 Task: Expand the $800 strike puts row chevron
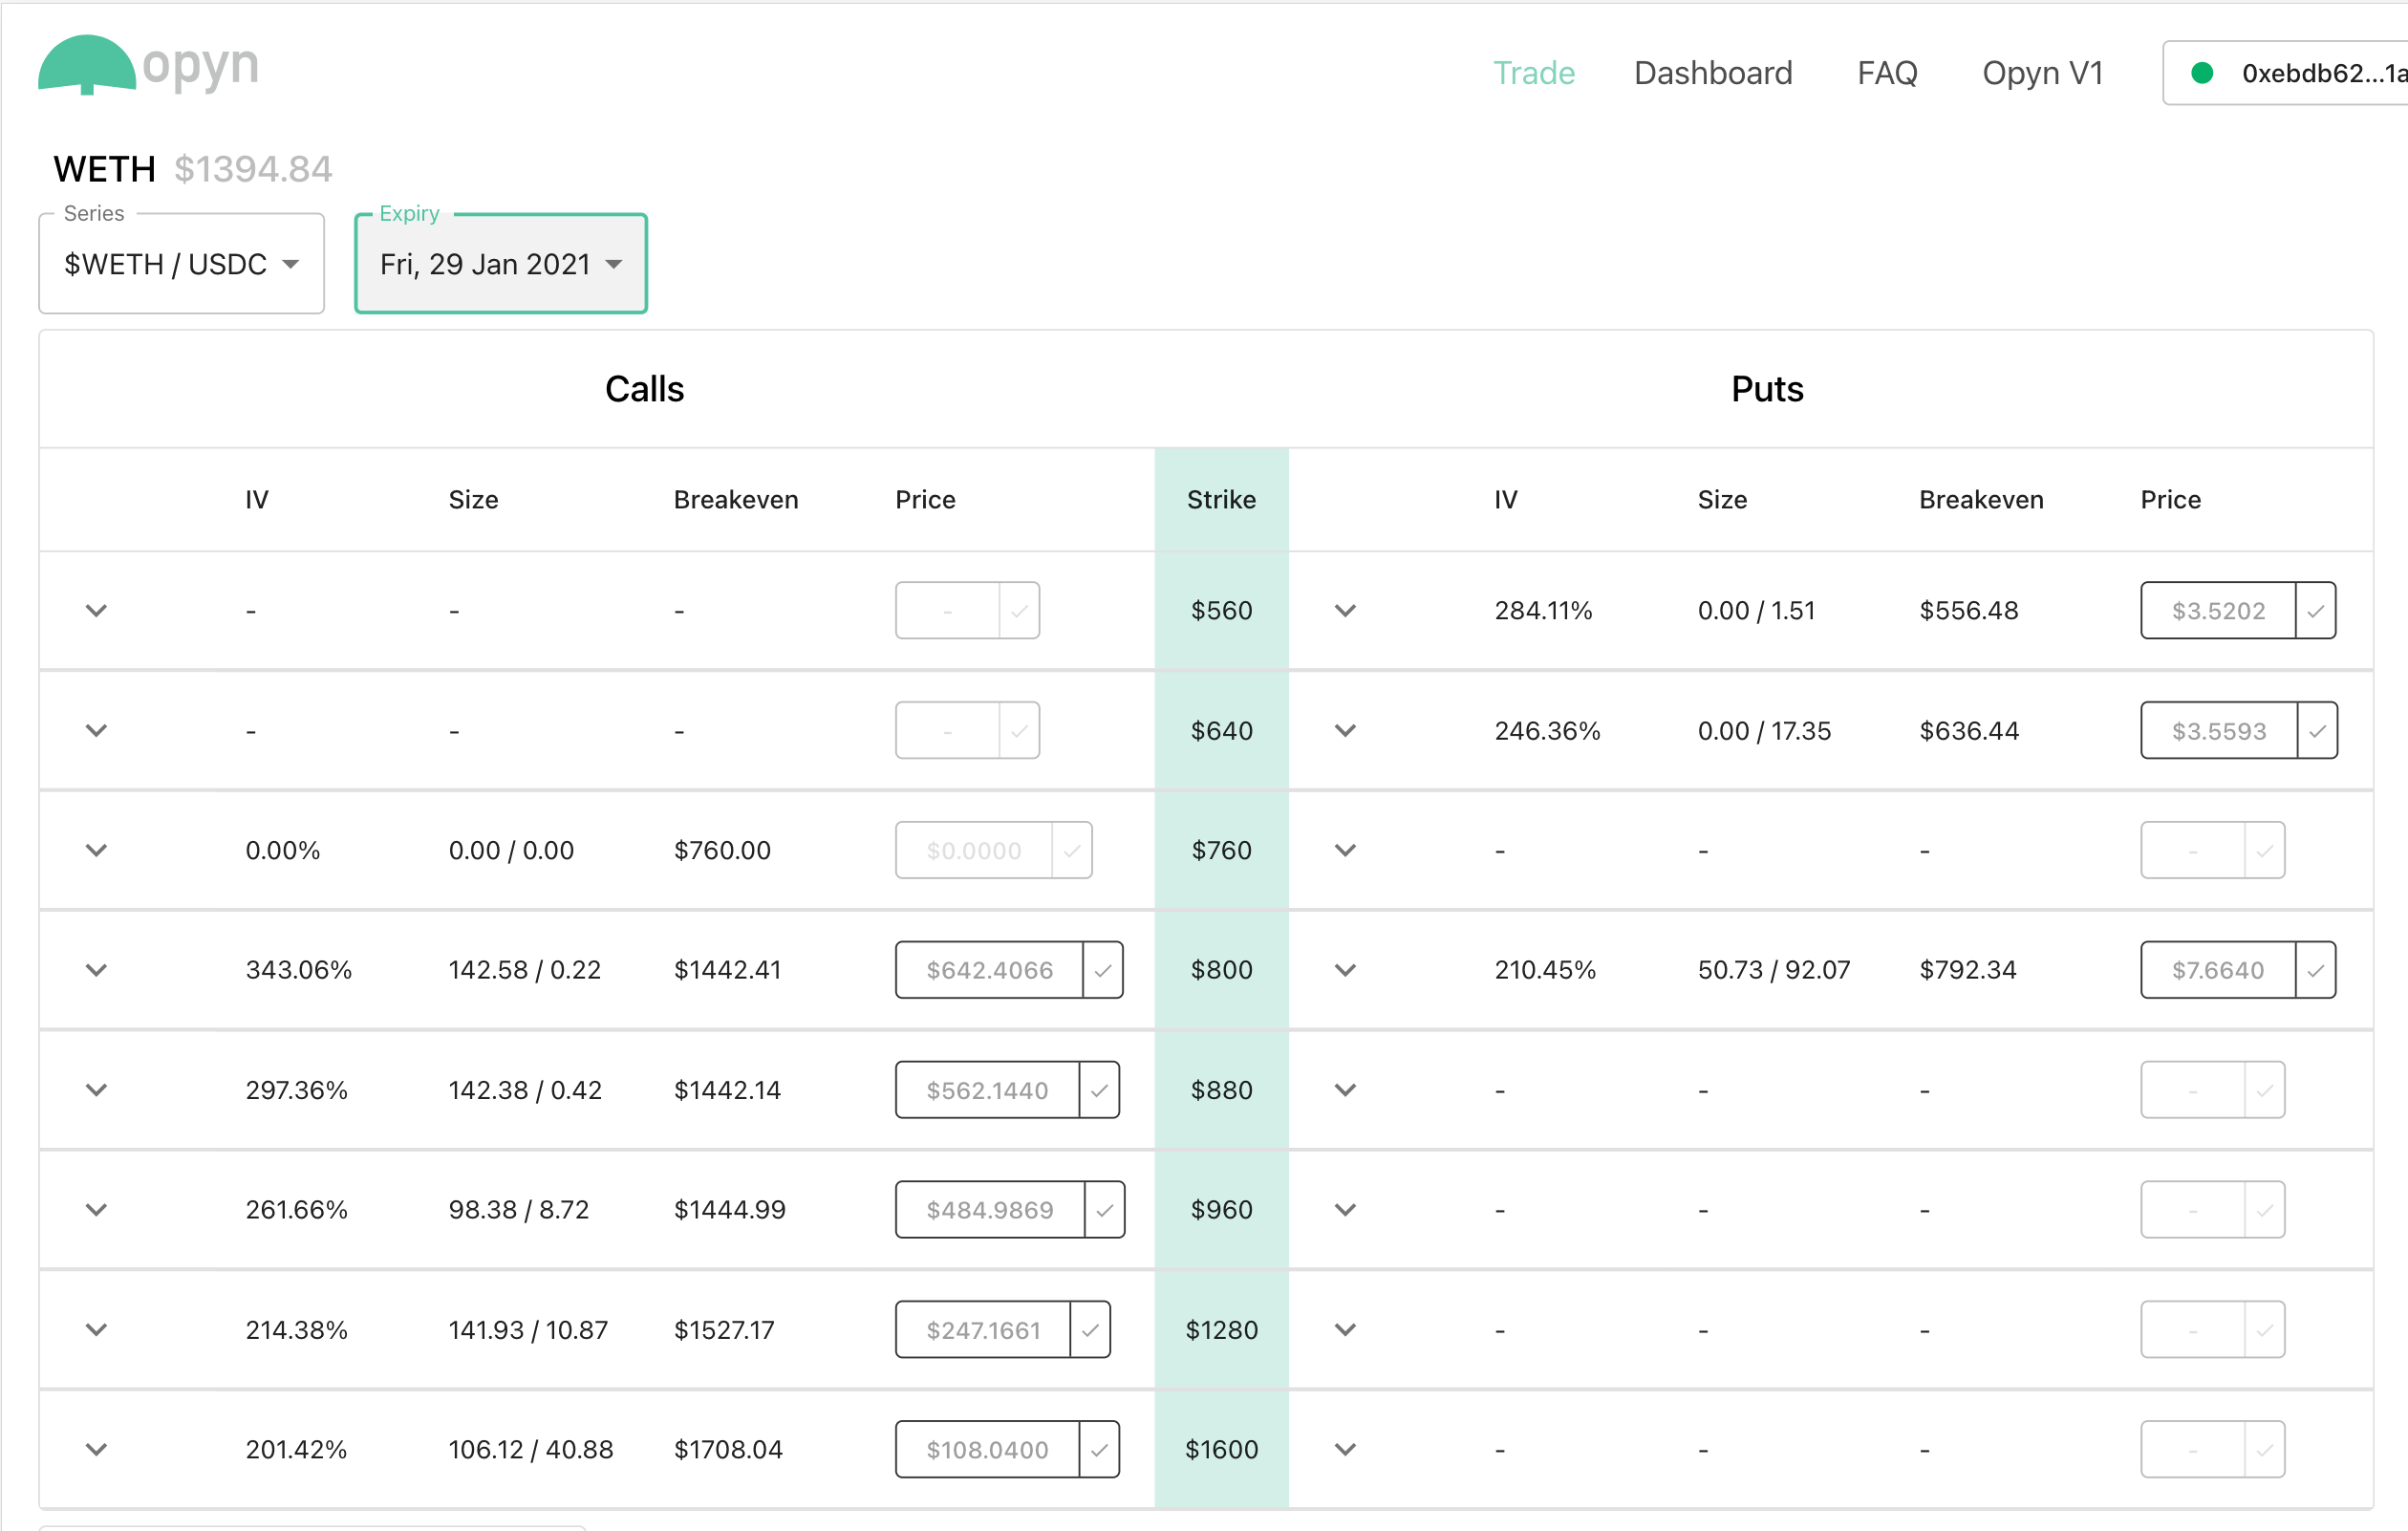(1345, 970)
